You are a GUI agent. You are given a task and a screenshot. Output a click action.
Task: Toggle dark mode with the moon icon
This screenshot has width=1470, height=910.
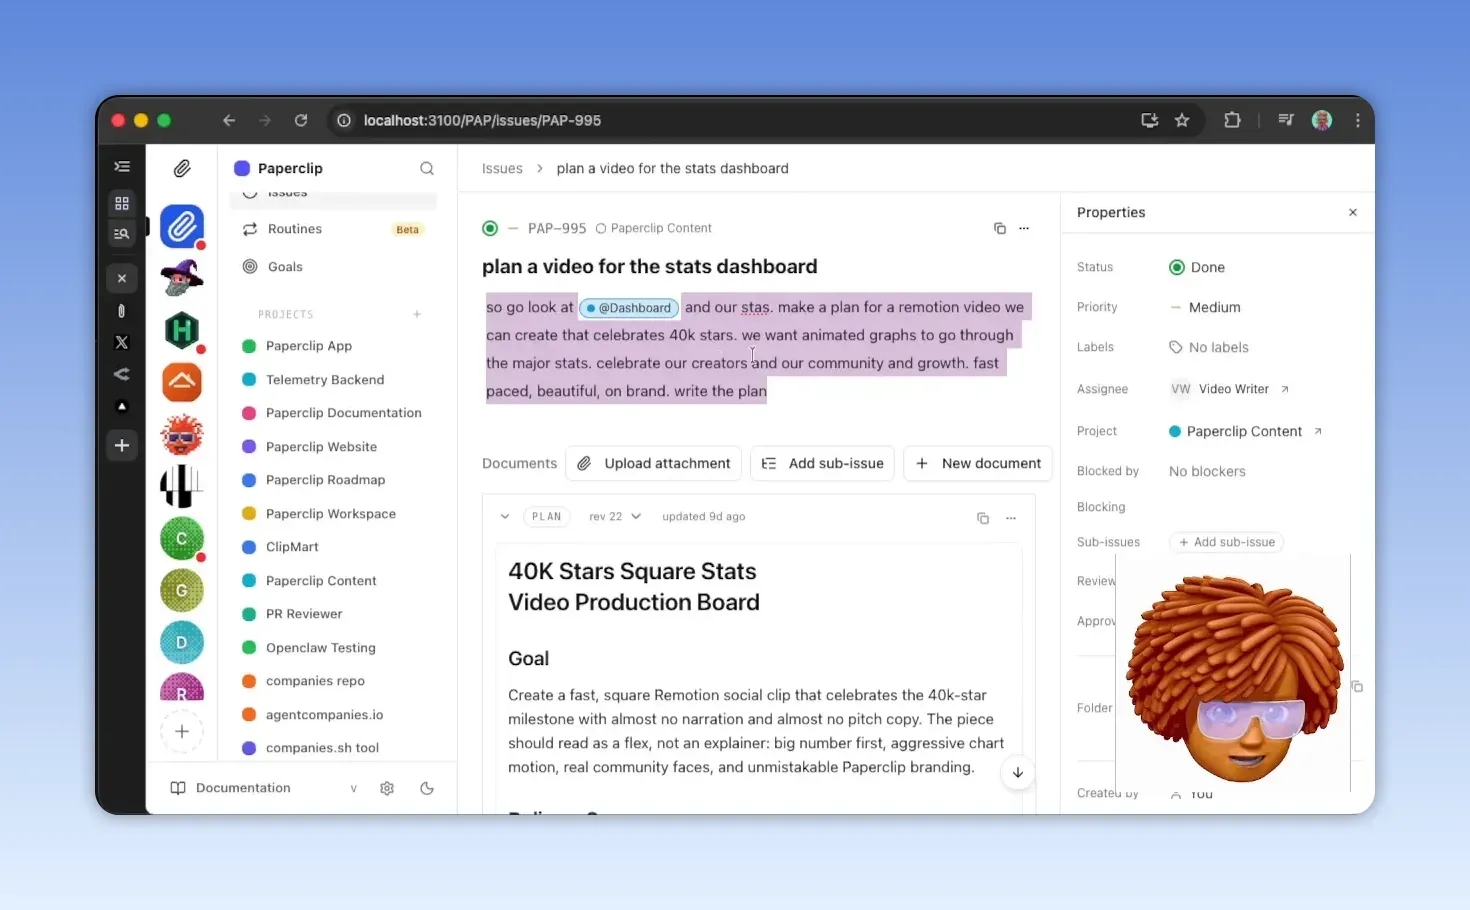tap(427, 788)
